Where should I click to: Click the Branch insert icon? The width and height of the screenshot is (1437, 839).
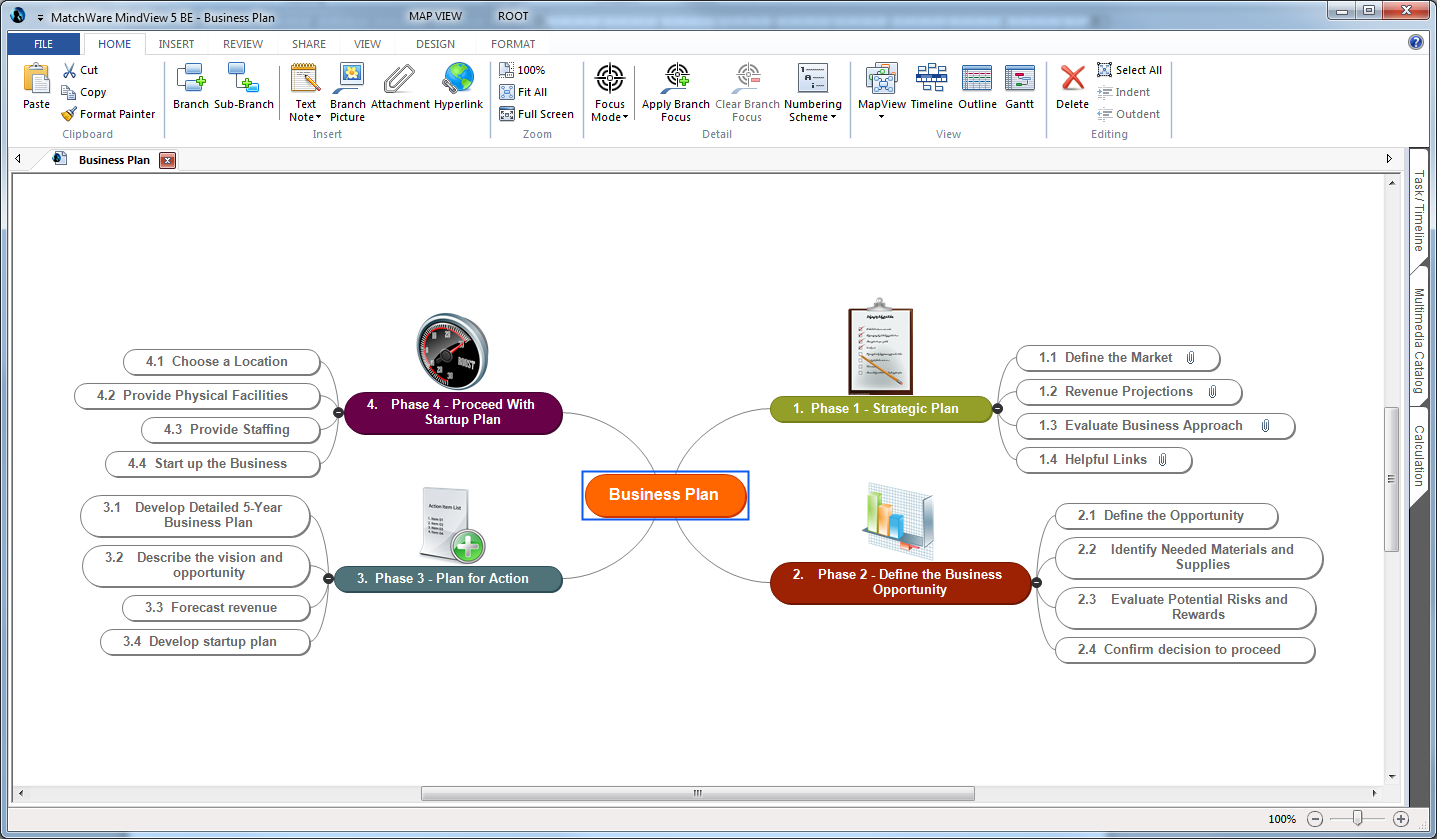190,80
